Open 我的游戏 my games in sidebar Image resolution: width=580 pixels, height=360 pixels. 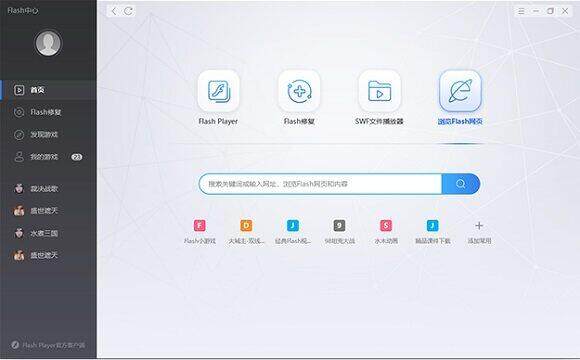[x=48, y=157]
